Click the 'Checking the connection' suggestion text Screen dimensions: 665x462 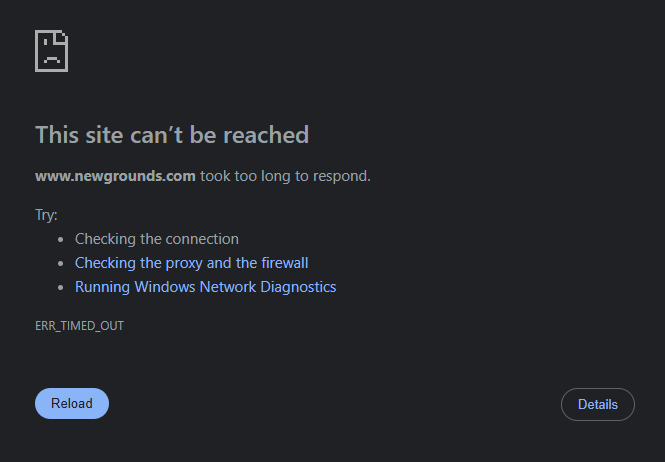156,239
